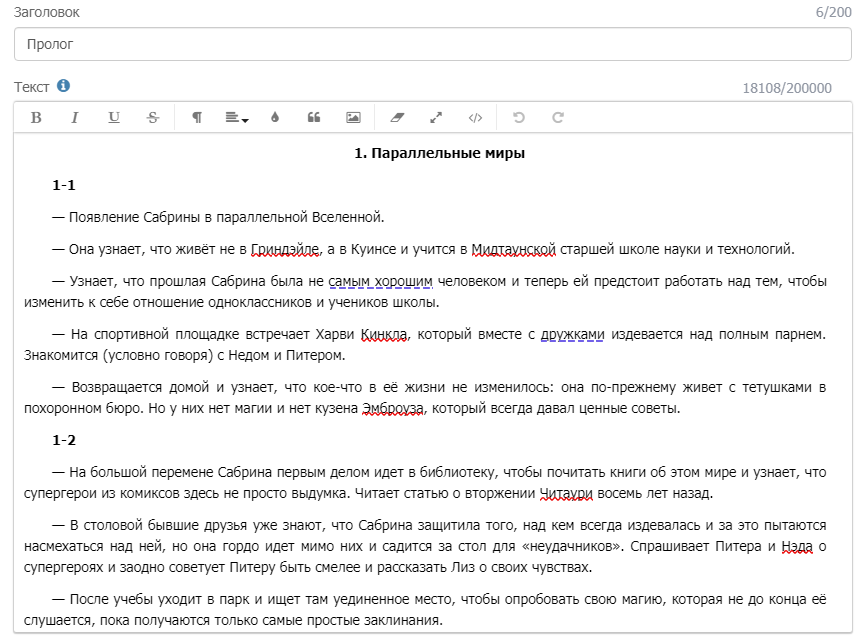Switch to HTML code view
Viewport: 856px width, 641px height.
click(x=477, y=117)
